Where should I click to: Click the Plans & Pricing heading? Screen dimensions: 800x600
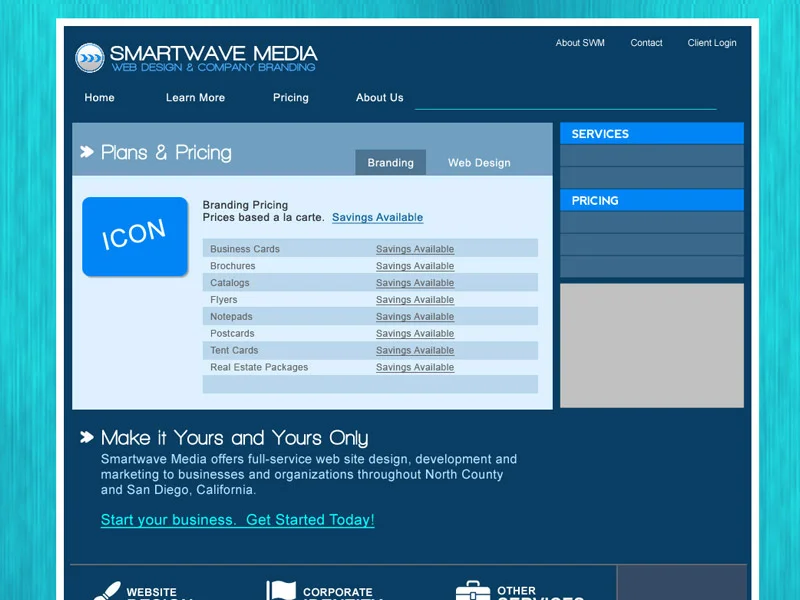pyautogui.click(x=166, y=153)
